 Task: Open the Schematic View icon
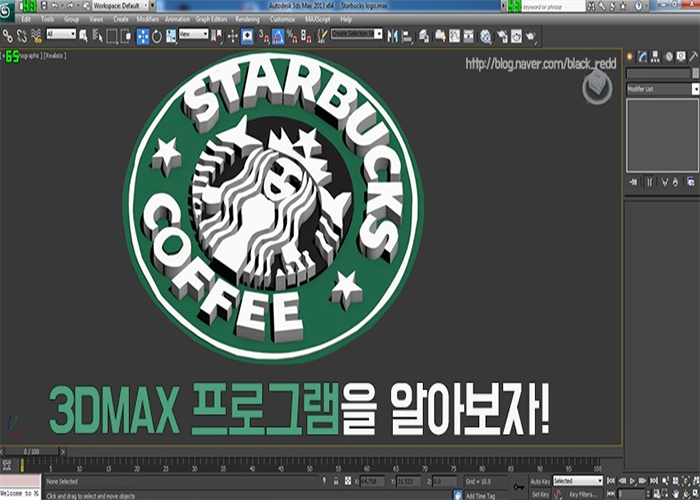(x=468, y=36)
